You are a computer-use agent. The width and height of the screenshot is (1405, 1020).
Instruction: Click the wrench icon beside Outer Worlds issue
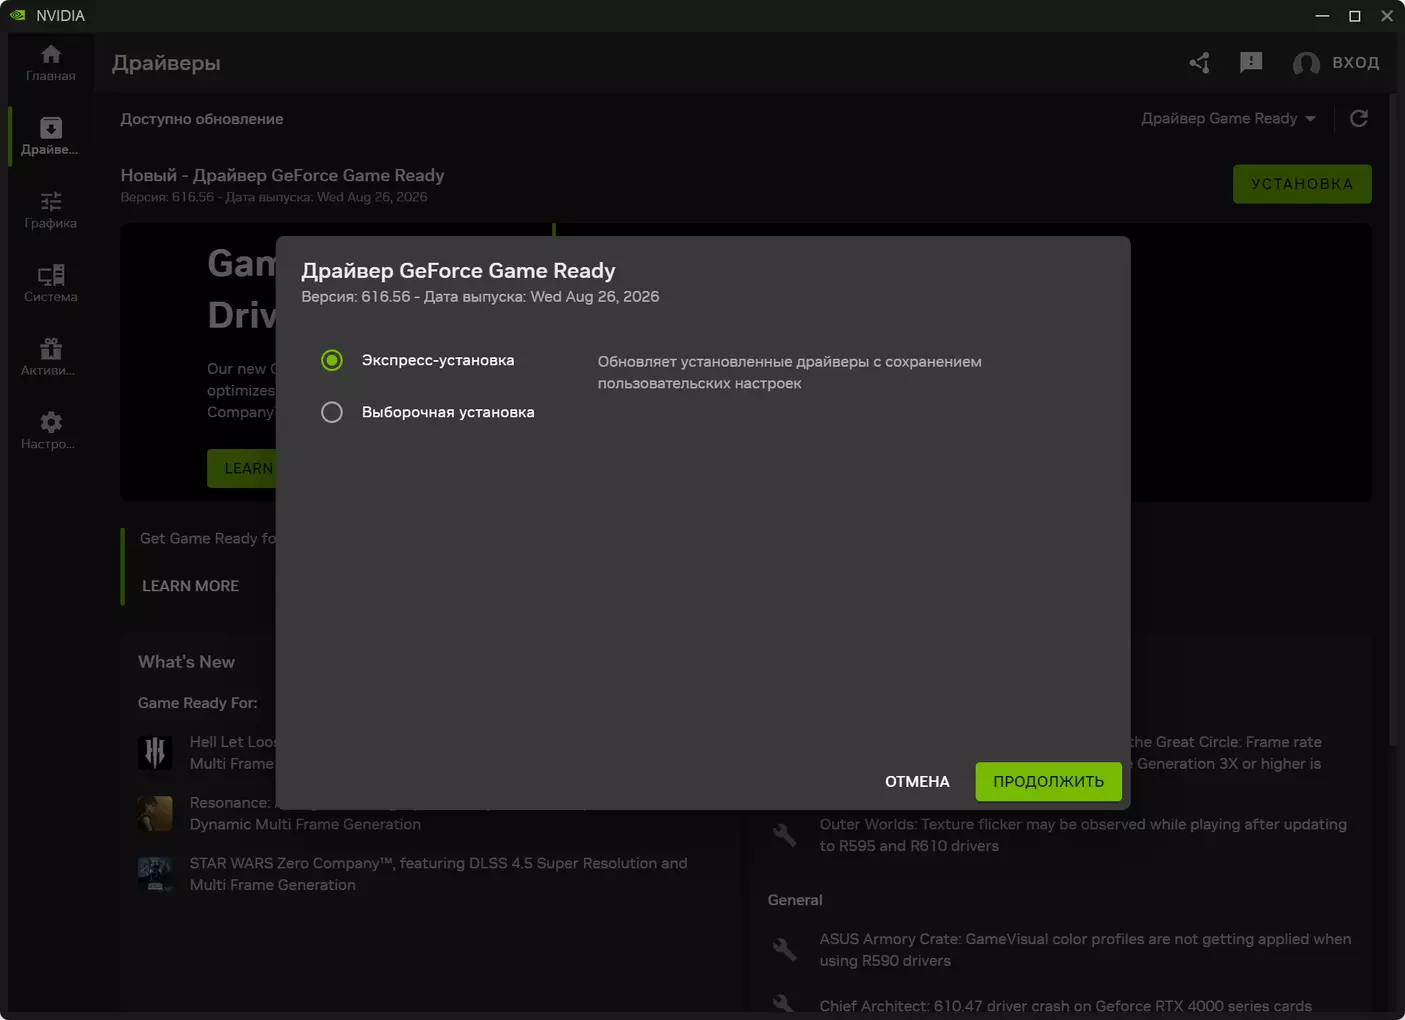[784, 834]
